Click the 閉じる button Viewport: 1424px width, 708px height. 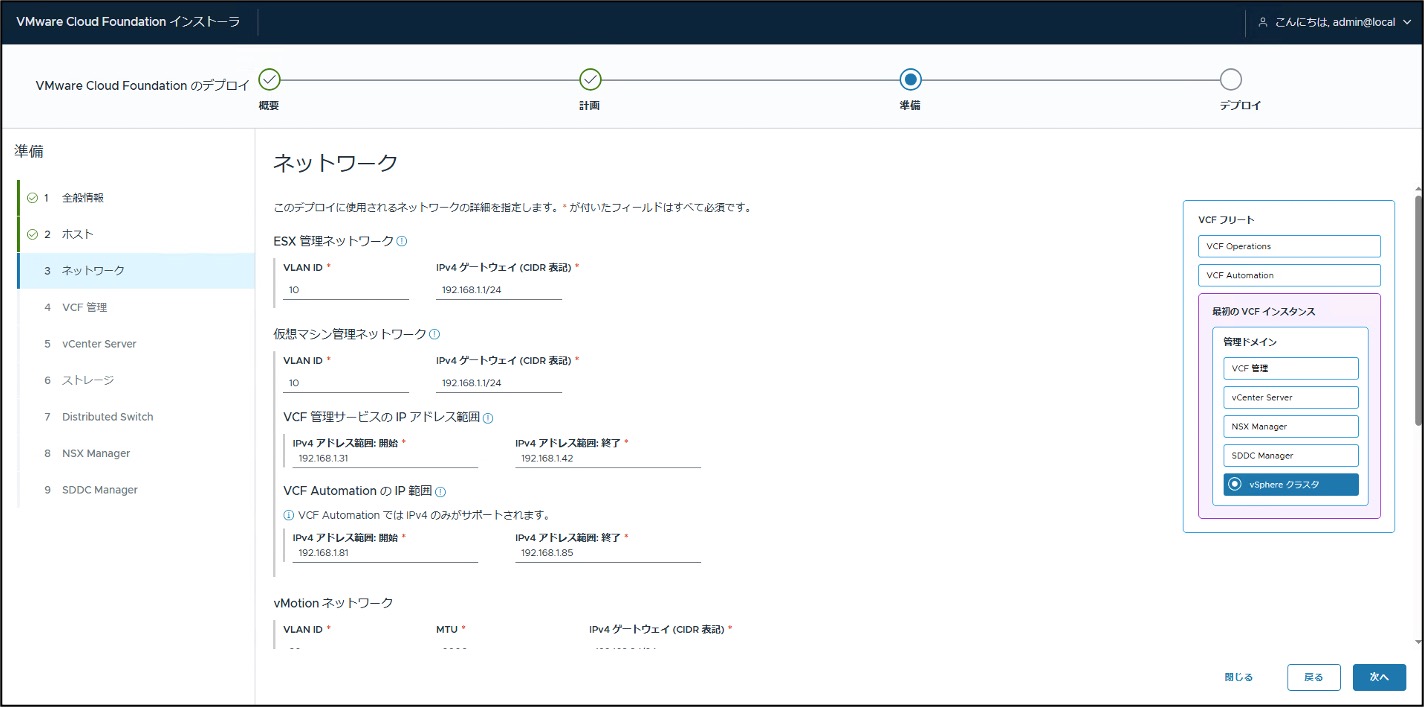[x=1239, y=677]
